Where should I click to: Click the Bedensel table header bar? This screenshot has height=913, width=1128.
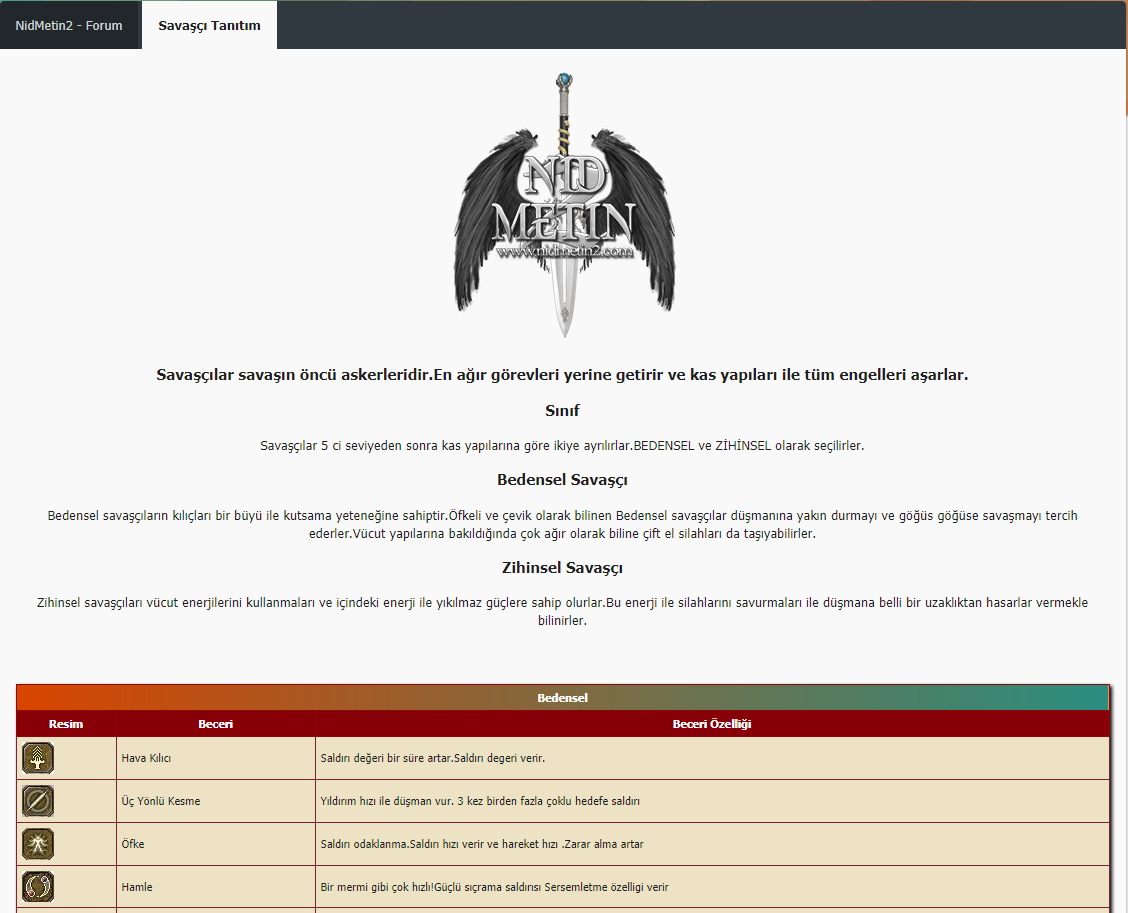[x=563, y=698]
